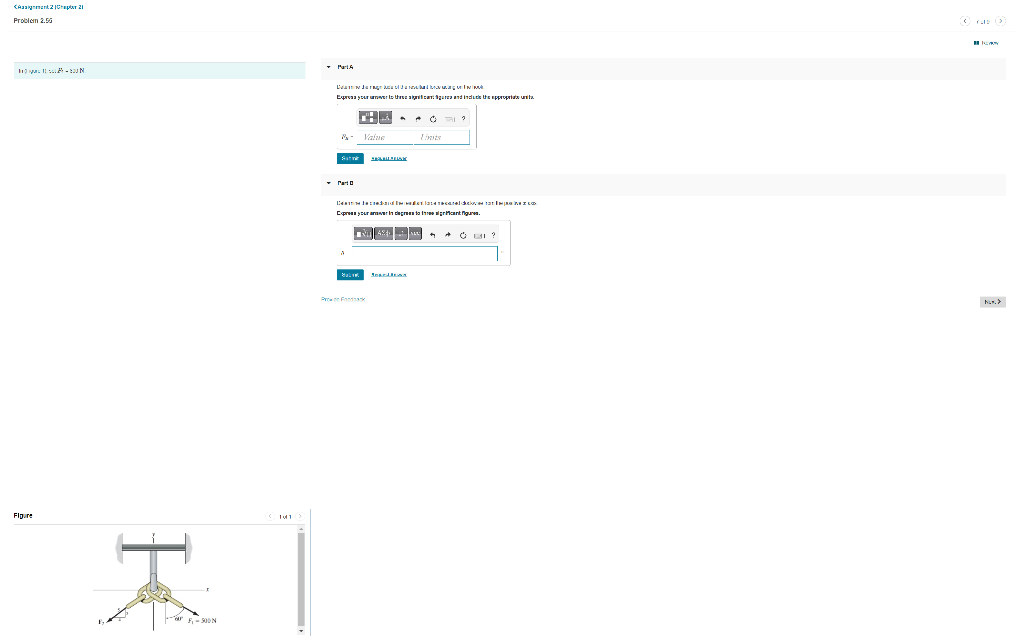The height and width of the screenshot is (636, 1024).
Task: Open keyboard shortcuts in Part B toolbar
Action: coord(479,235)
